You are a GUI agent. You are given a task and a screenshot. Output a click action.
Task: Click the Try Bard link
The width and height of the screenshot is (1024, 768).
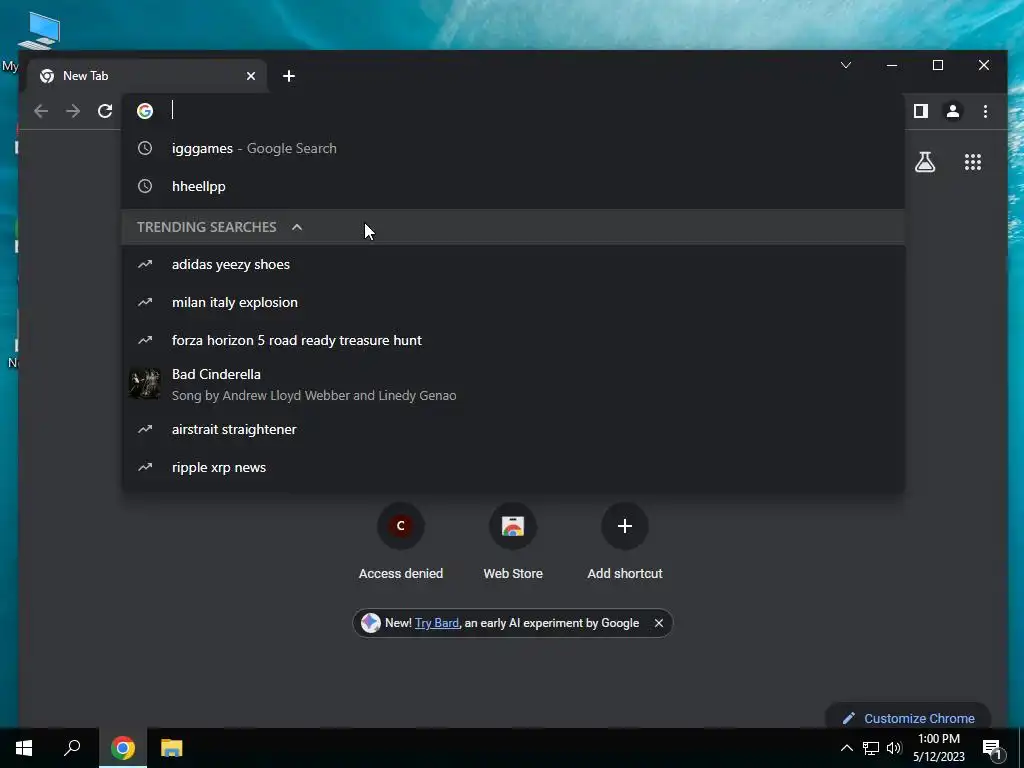click(x=437, y=623)
